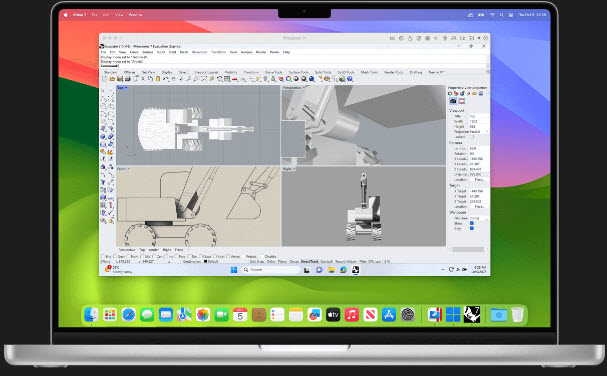Viewport: 607px width, 376px height.
Task: Enable the End object snap checkbox
Action: coord(103,256)
